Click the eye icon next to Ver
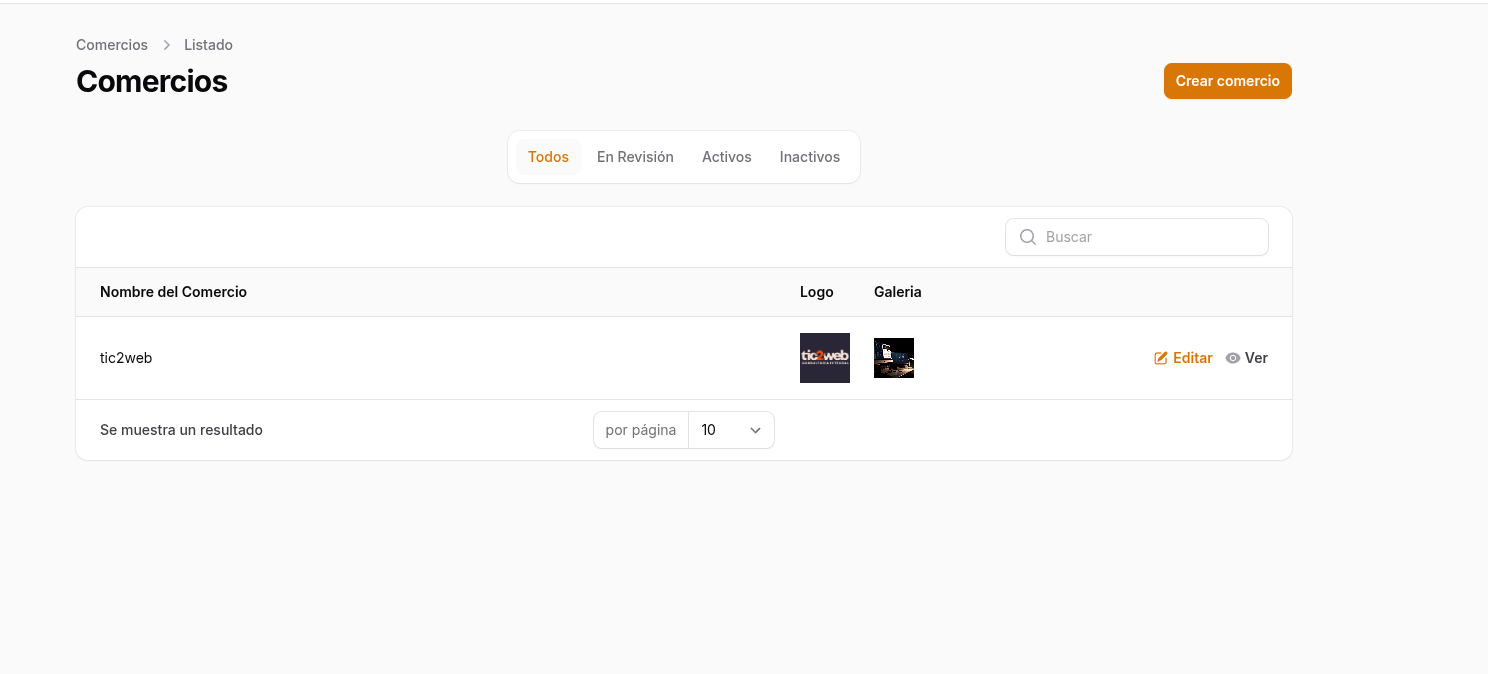Screen dimensions: 1488x674 click(1233, 358)
